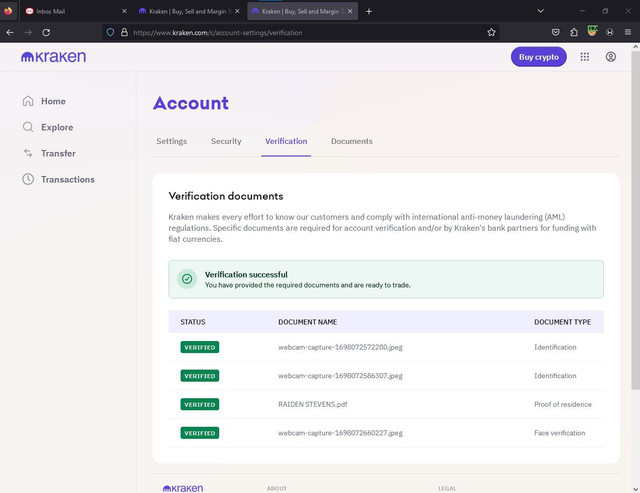640x493 pixels.
Task: Click the DOCUMENT TYPE column header
Action: point(562,322)
